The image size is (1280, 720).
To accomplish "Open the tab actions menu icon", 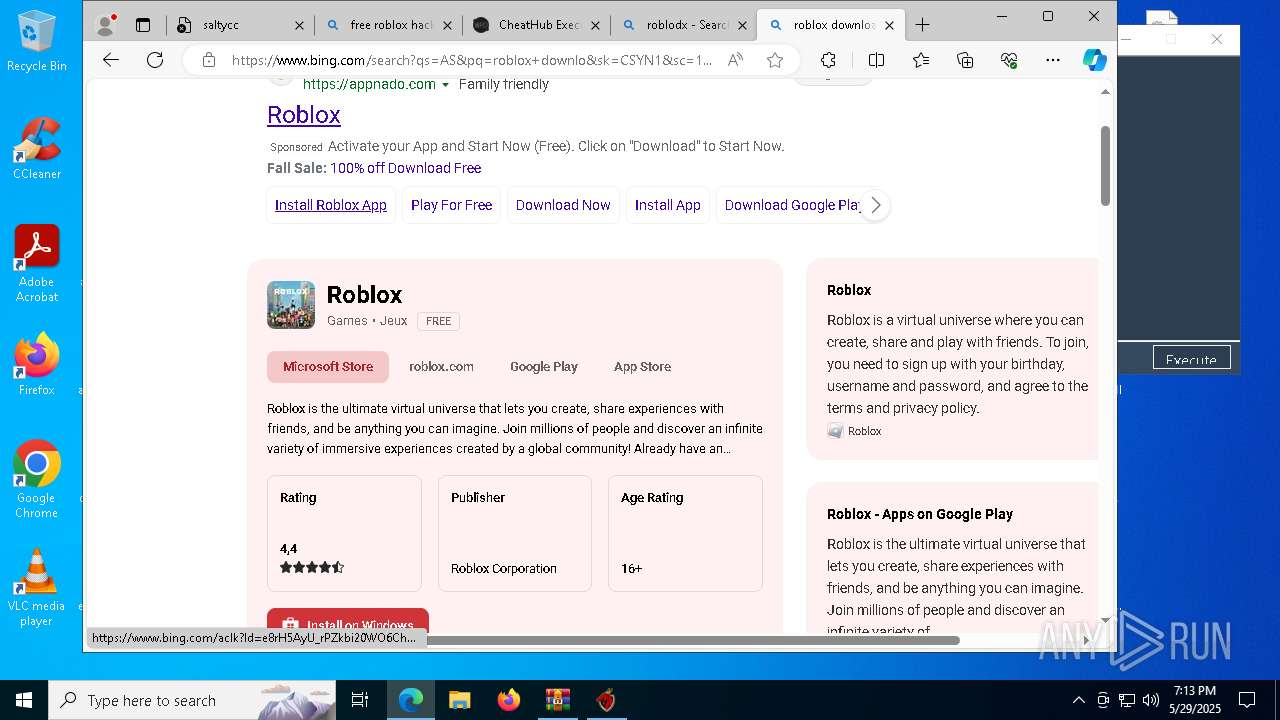I will (143, 25).
